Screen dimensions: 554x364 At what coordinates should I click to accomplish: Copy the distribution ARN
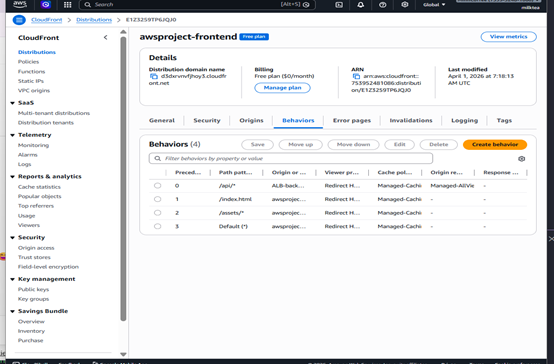pos(356,76)
